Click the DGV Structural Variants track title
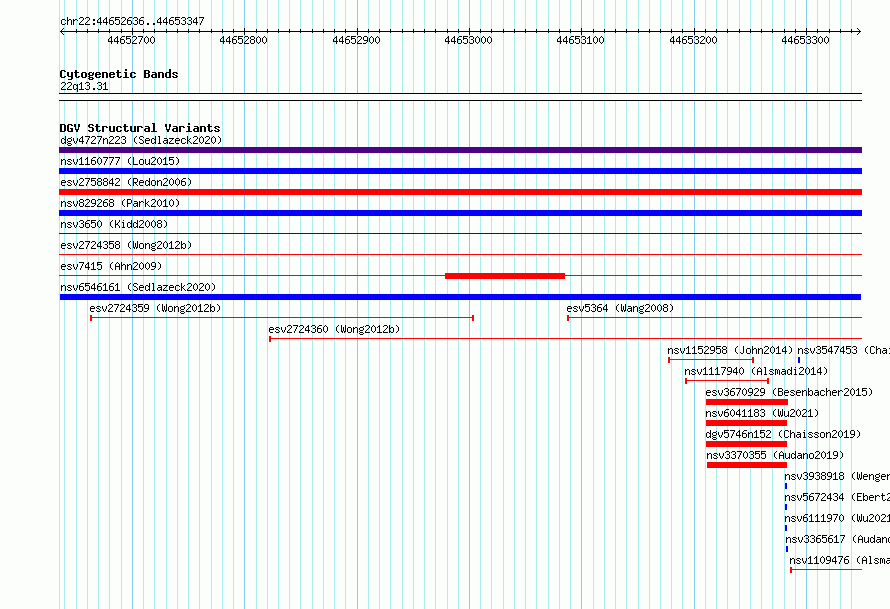Screen dimensions: 890x609 (140, 128)
